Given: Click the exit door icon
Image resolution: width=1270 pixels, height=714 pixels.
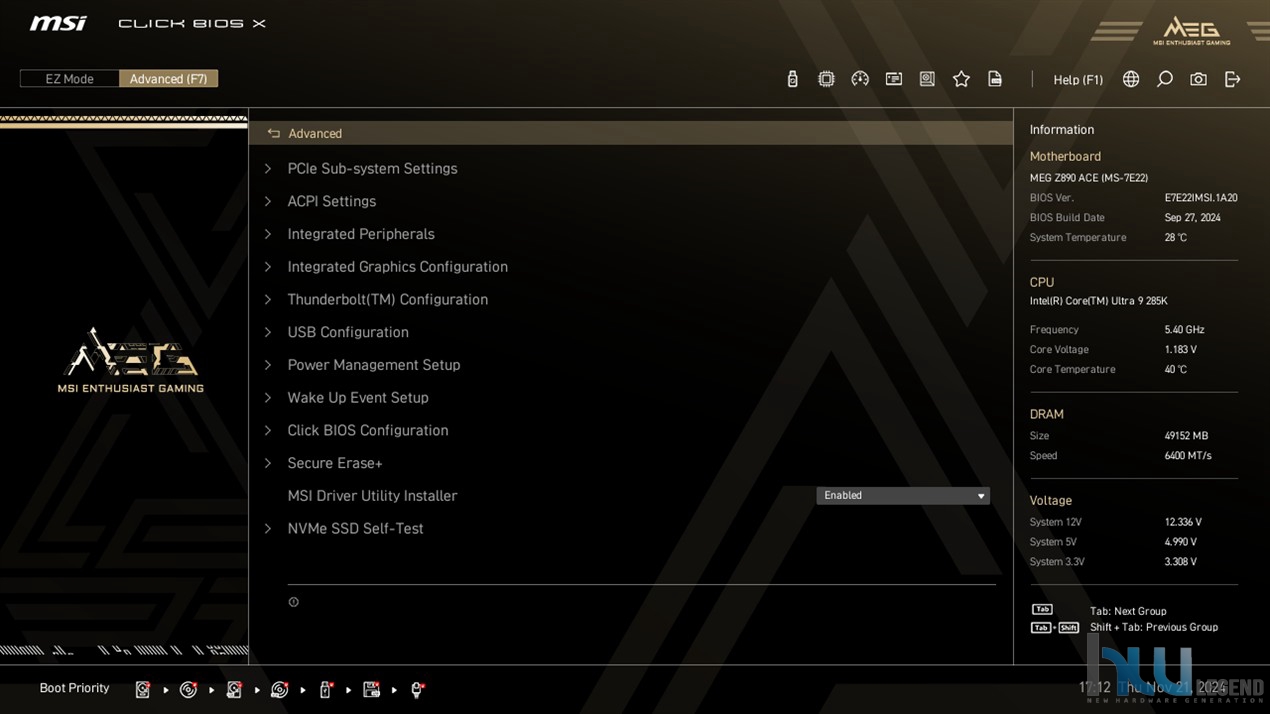Looking at the screenshot, I should point(1232,79).
